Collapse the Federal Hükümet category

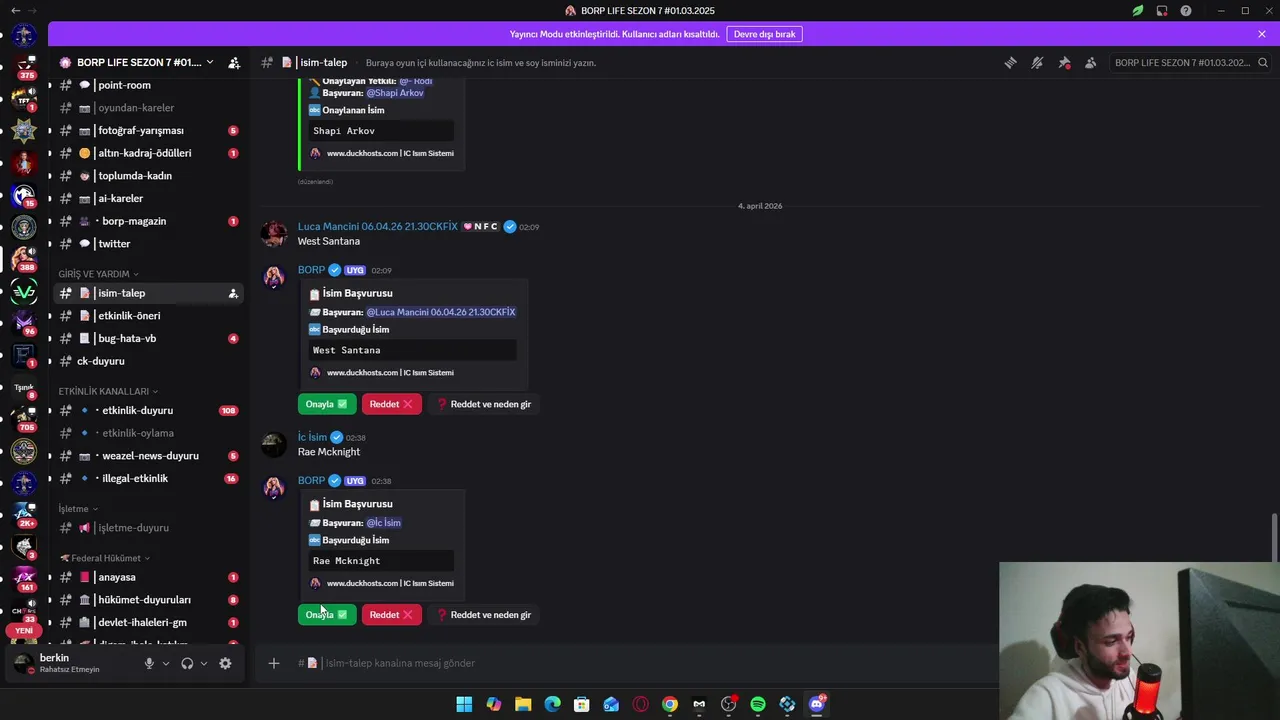105,558
